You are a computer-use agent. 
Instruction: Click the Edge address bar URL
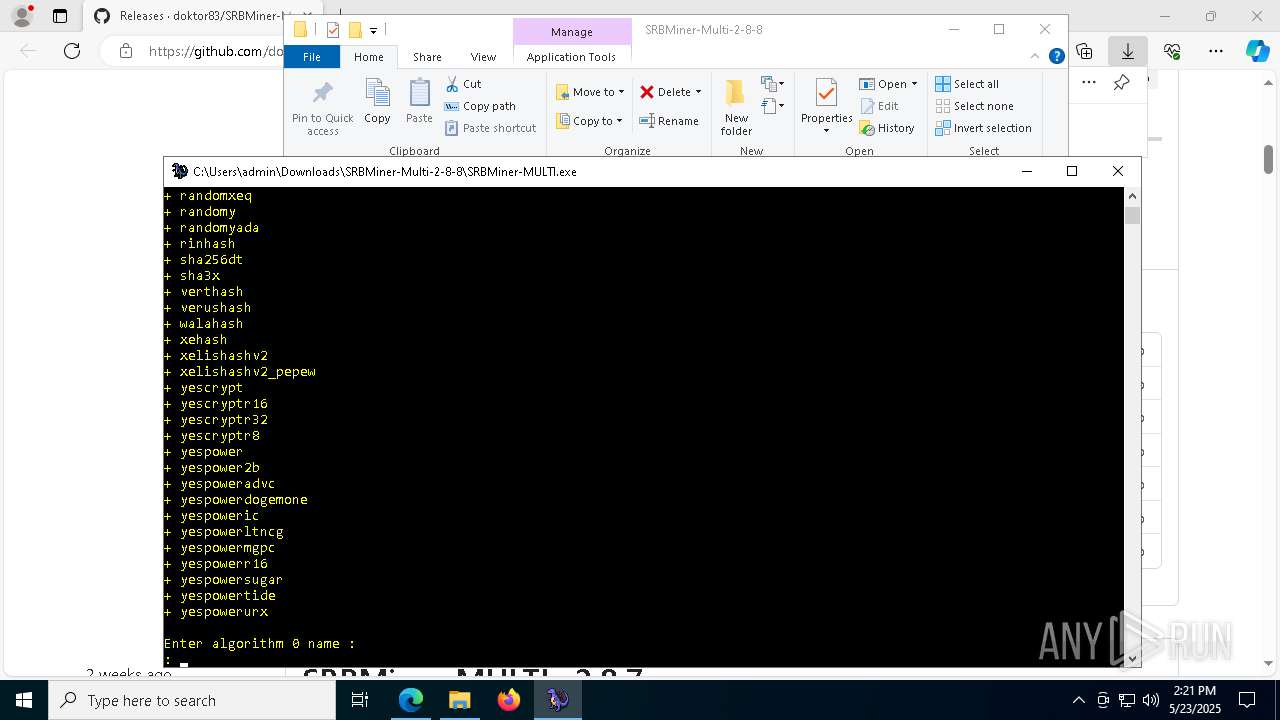(215, 51)
